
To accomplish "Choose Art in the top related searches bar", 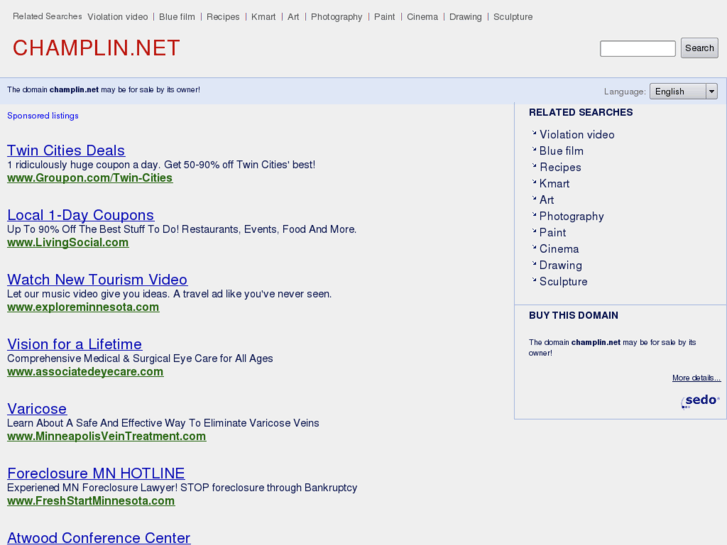I will (293, 17).
